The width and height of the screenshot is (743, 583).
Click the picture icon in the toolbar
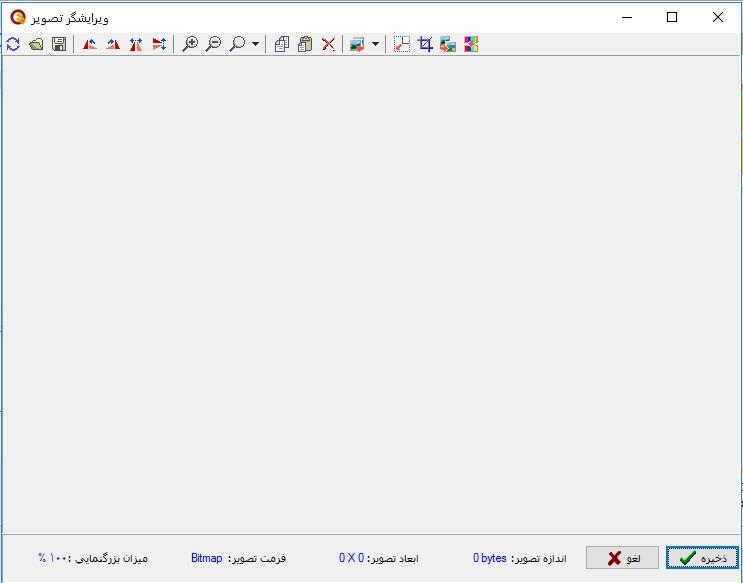pos(357,44)
